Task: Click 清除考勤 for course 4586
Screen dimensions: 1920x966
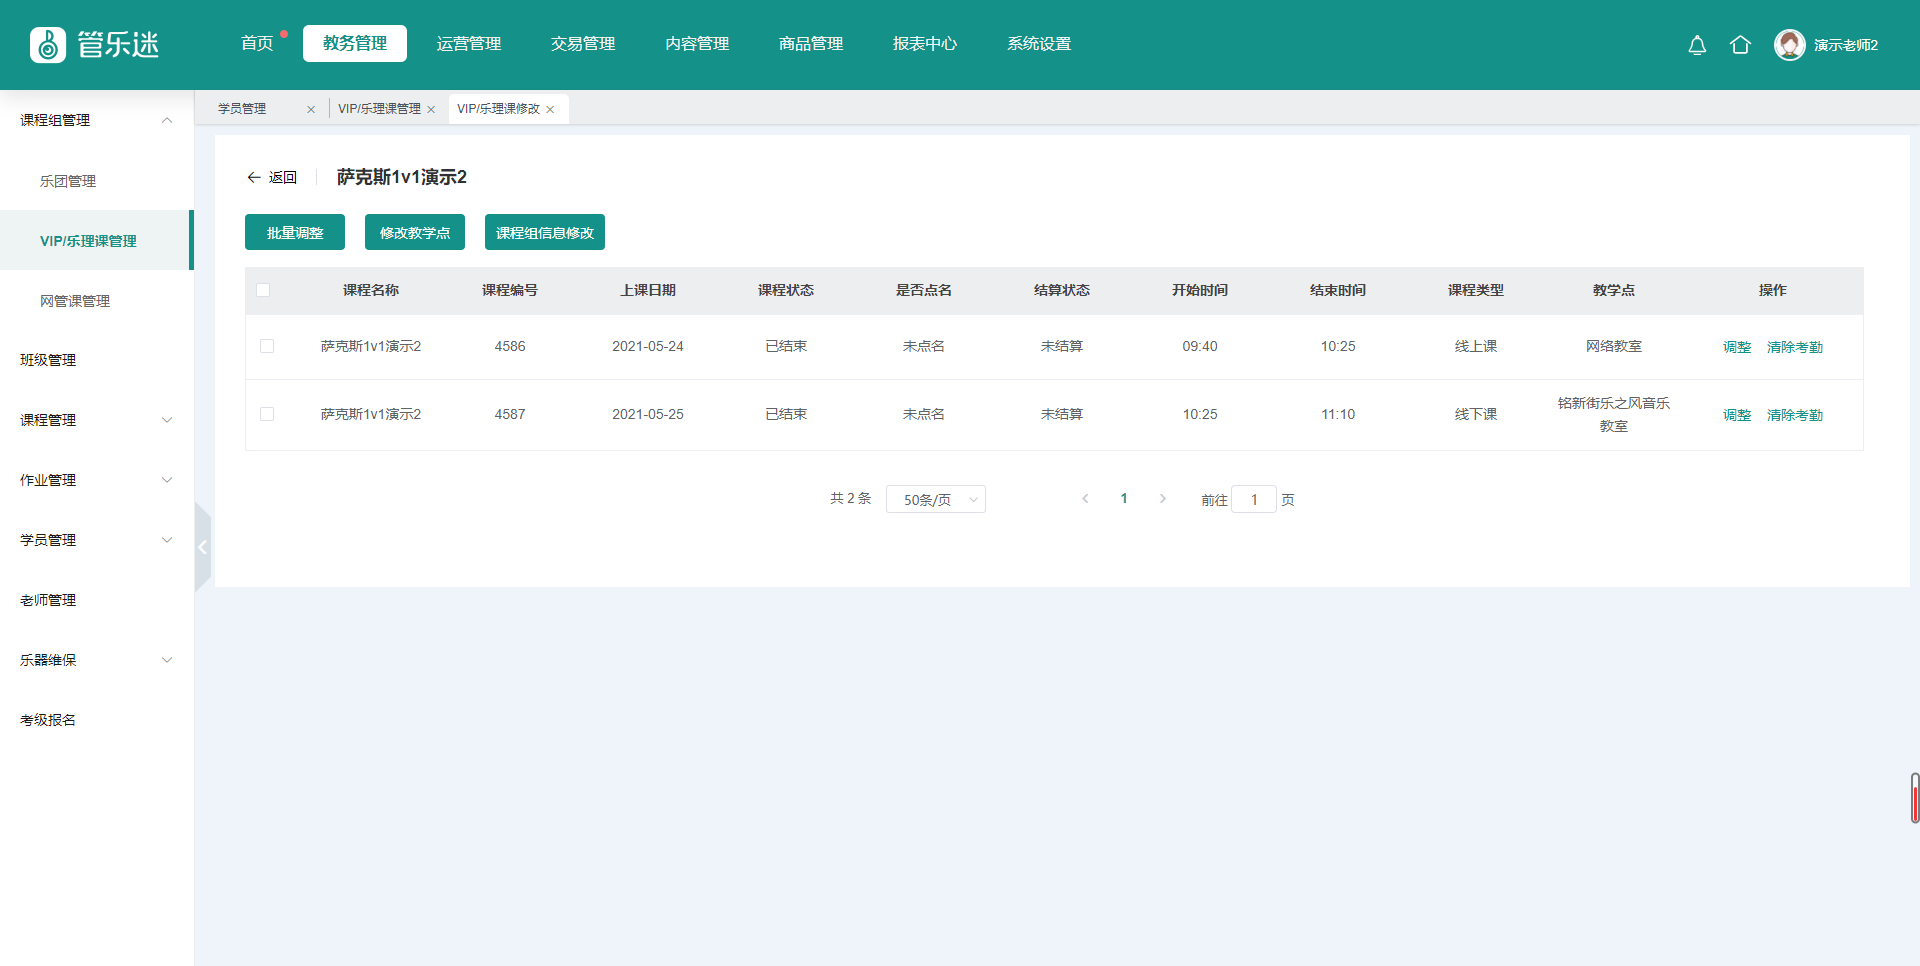Action: 1794,347
